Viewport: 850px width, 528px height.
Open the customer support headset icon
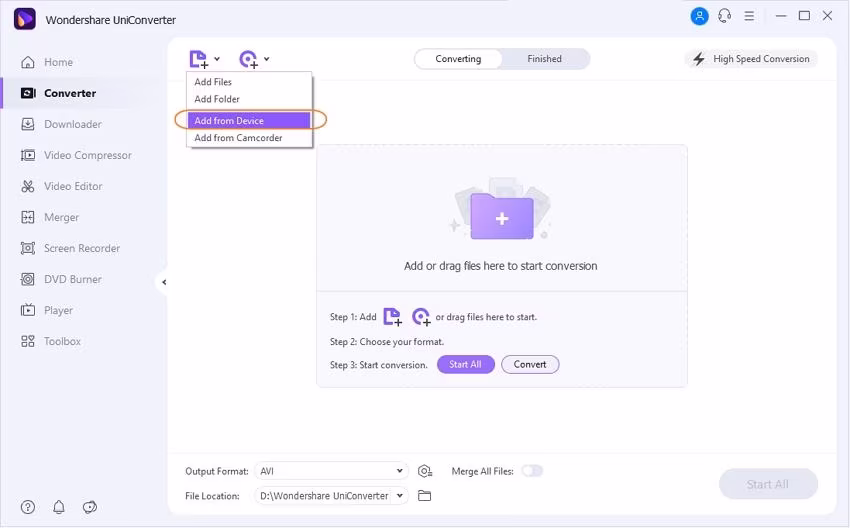tap(724, 16)
